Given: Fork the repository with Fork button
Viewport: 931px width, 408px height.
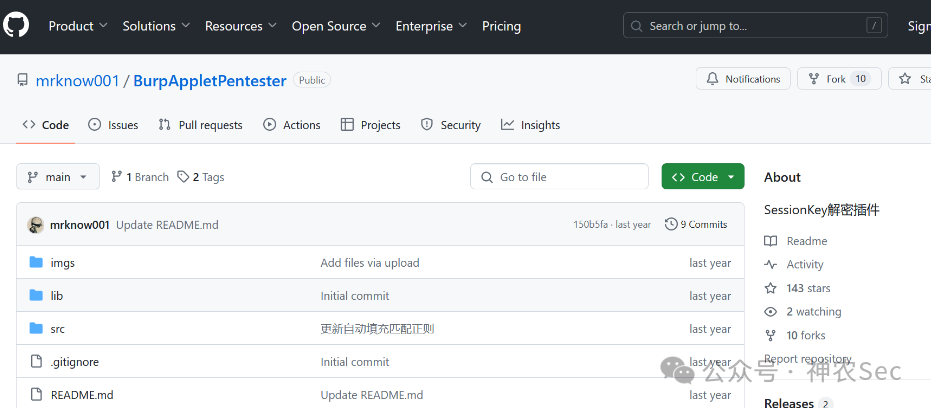Looking at the screenshot, I should pyautogui.click(x=838, y=79).
